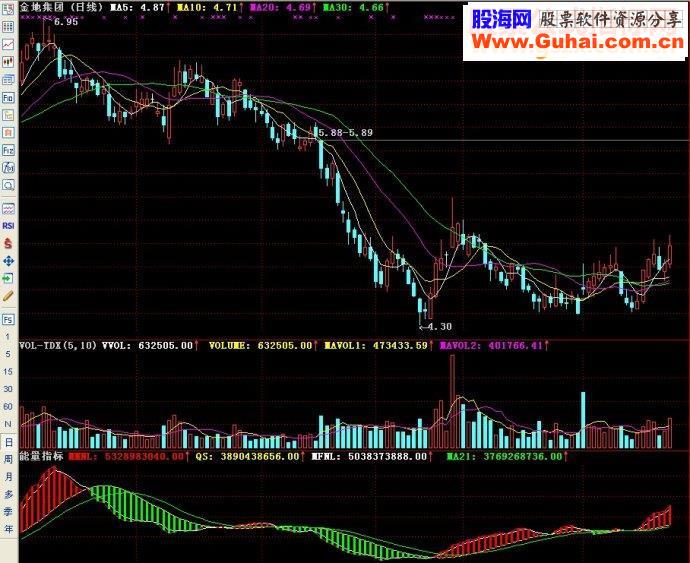The image size is (690, 563).
Task: Select the 60-minute period
Action: [8, 406]
